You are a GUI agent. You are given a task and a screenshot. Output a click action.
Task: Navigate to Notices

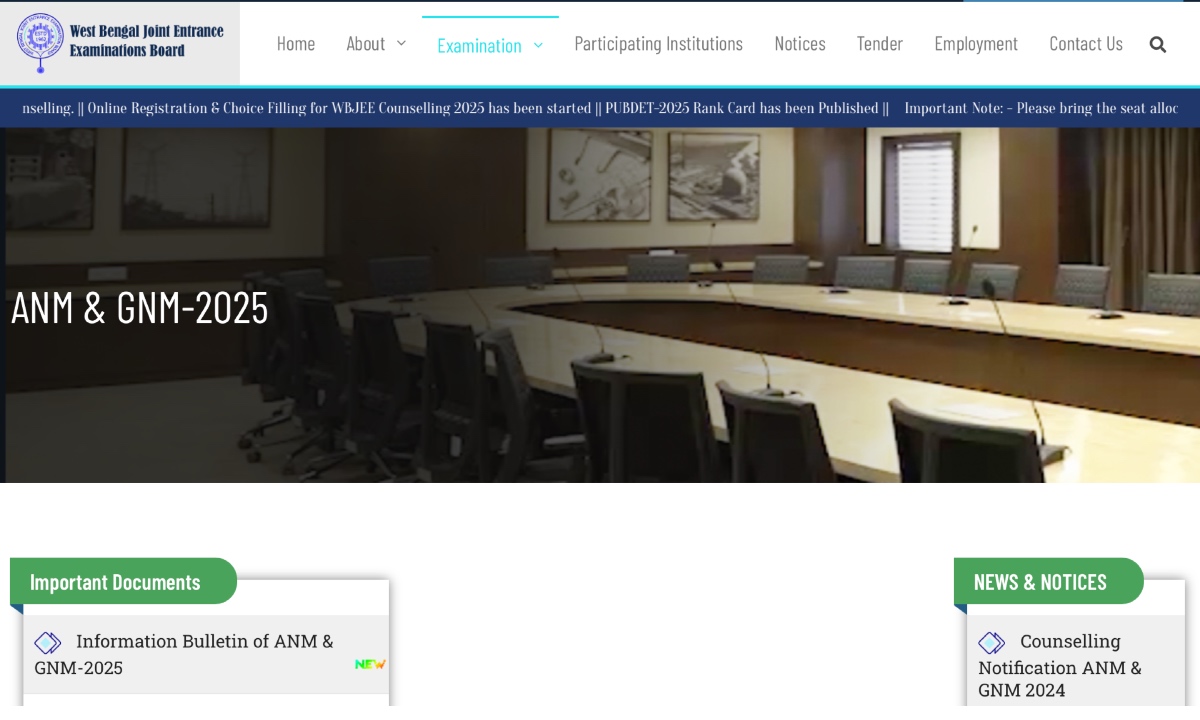coord(800,43)
